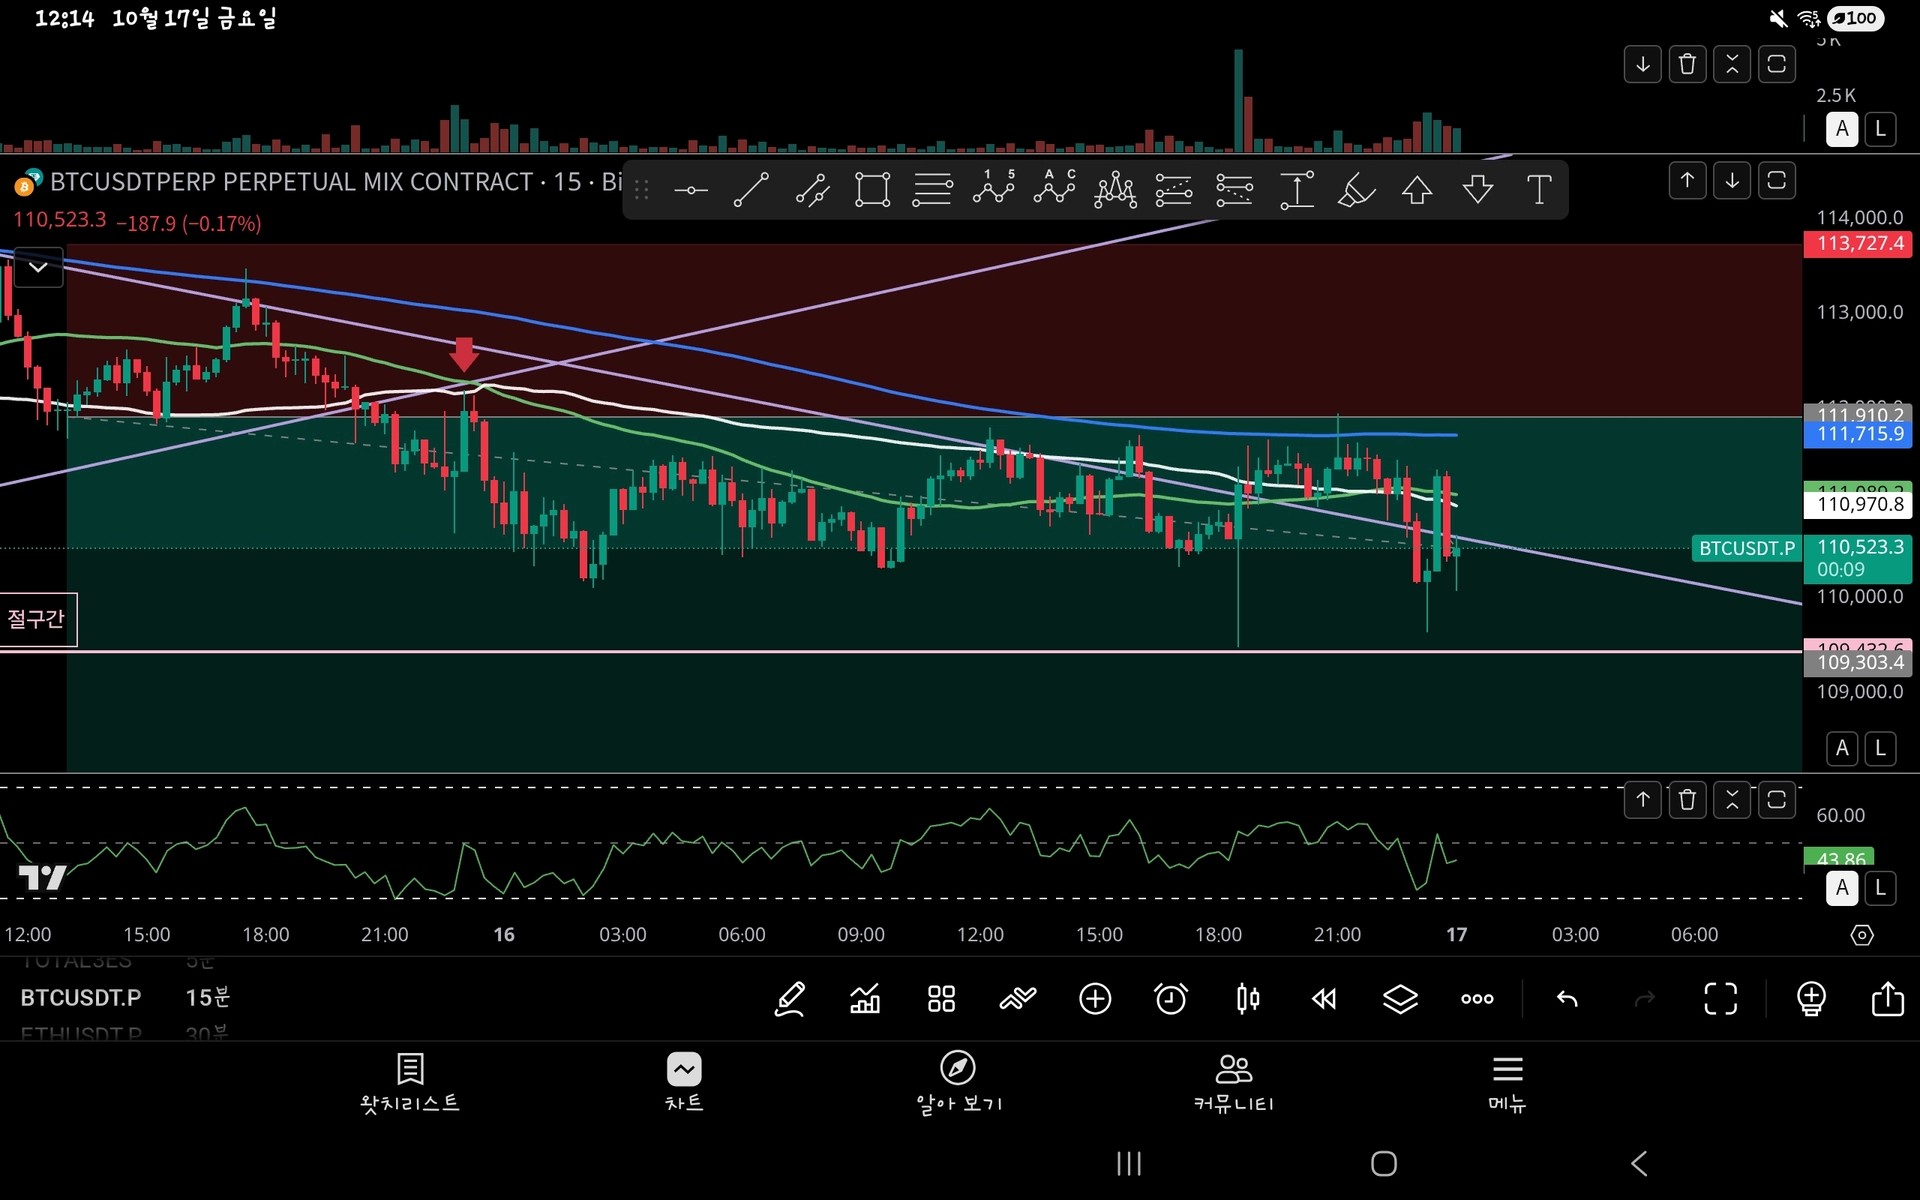Image resolution: width=1920 pixels, height=1200 pixels.
Task: Click the 절구간 label on the horizontal line
Action: click(37, 619)
